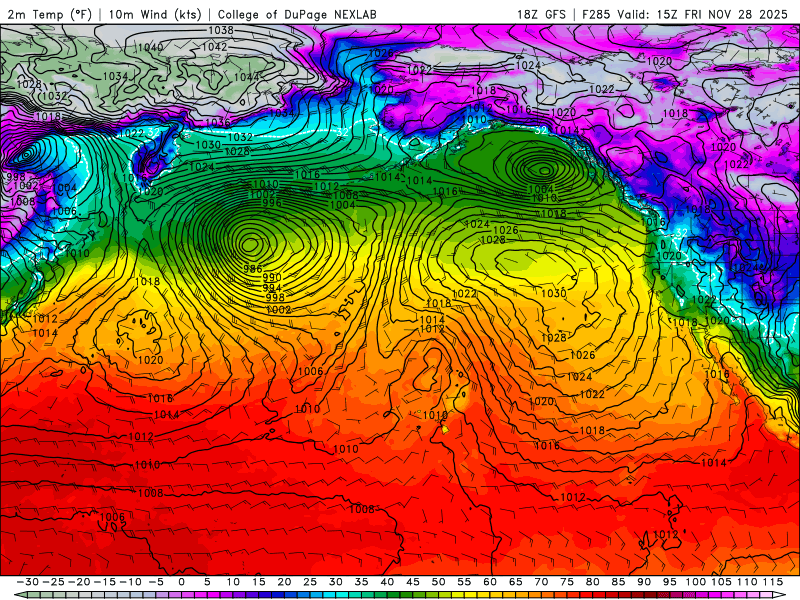800x600 pixels.
Task: Select the 994 isobar label
Action: tap(272, 288)
